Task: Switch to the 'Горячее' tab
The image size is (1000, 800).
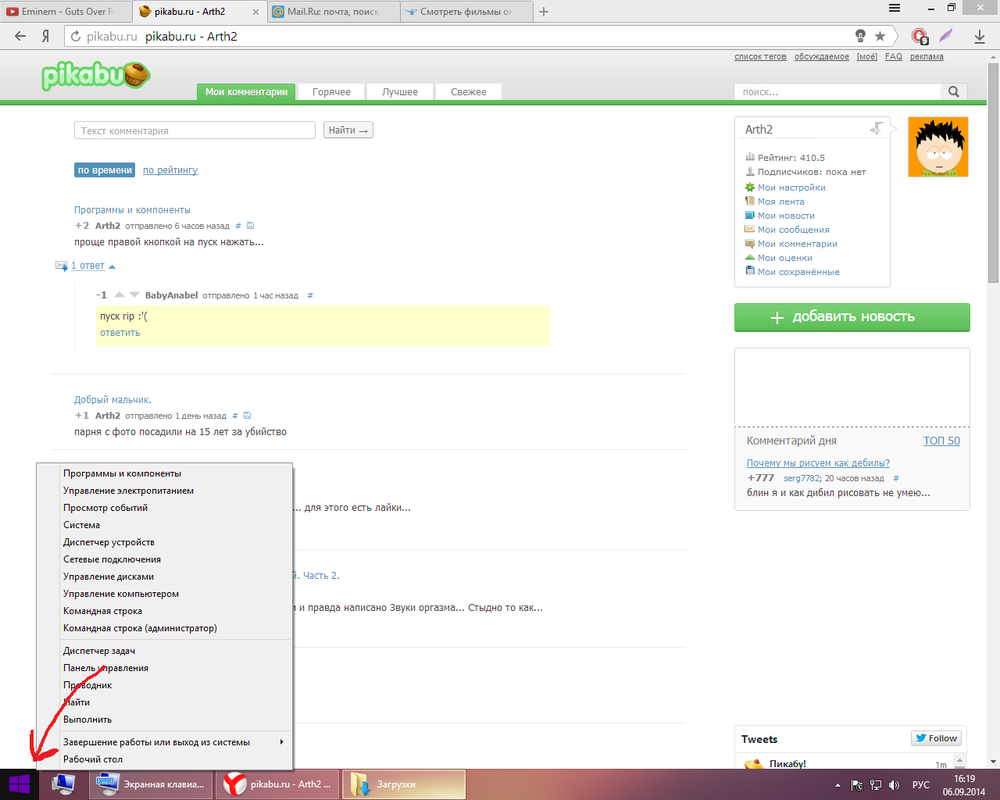Action: [x=331, y=92]
